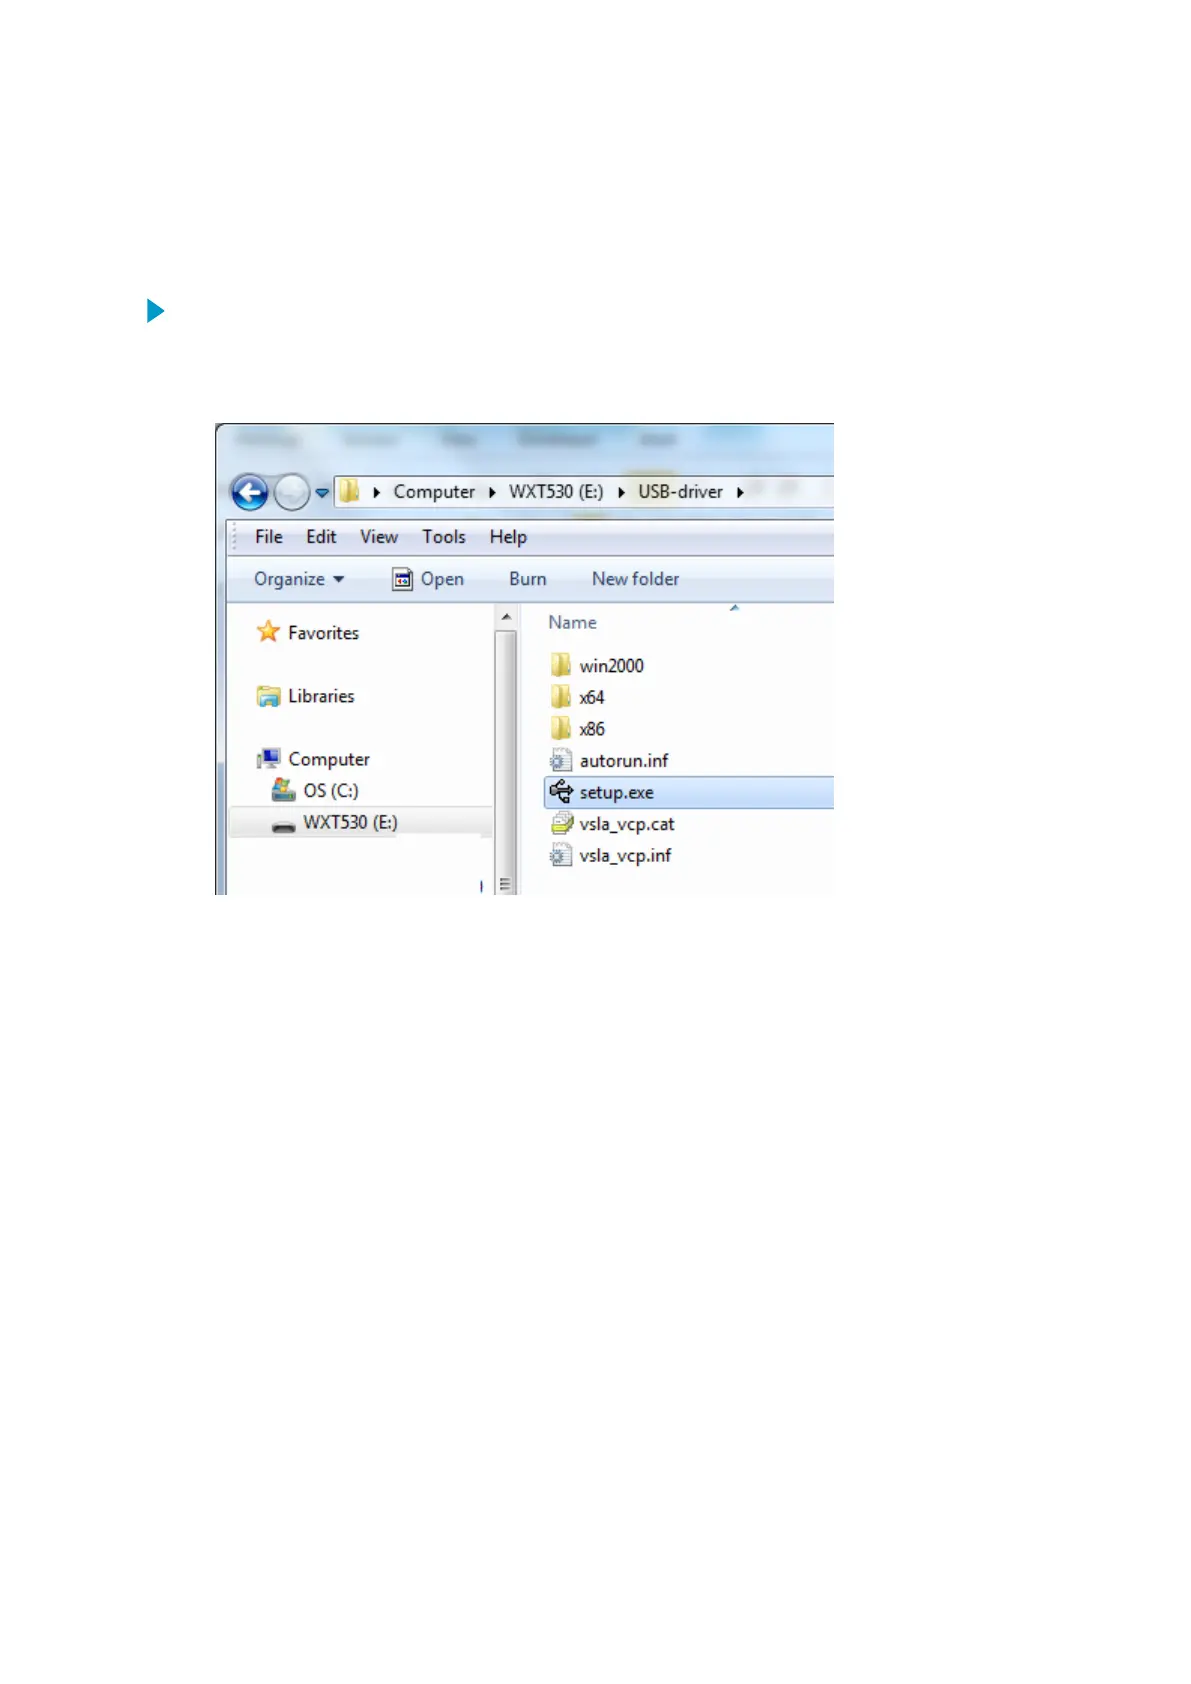Select the win2000 folder
Screen dimensions: 1191x1684
coord(611,666)
